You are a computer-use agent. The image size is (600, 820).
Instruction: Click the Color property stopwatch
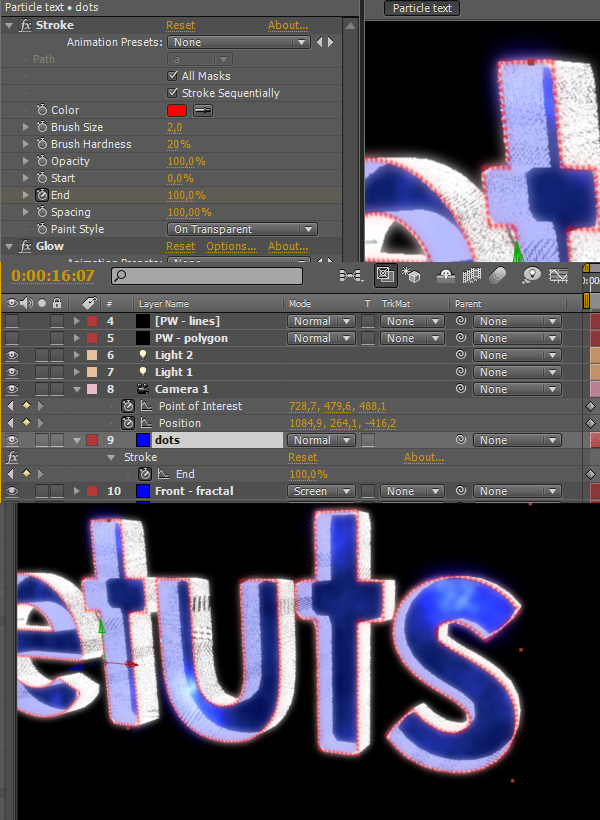(x=42, y=110)
